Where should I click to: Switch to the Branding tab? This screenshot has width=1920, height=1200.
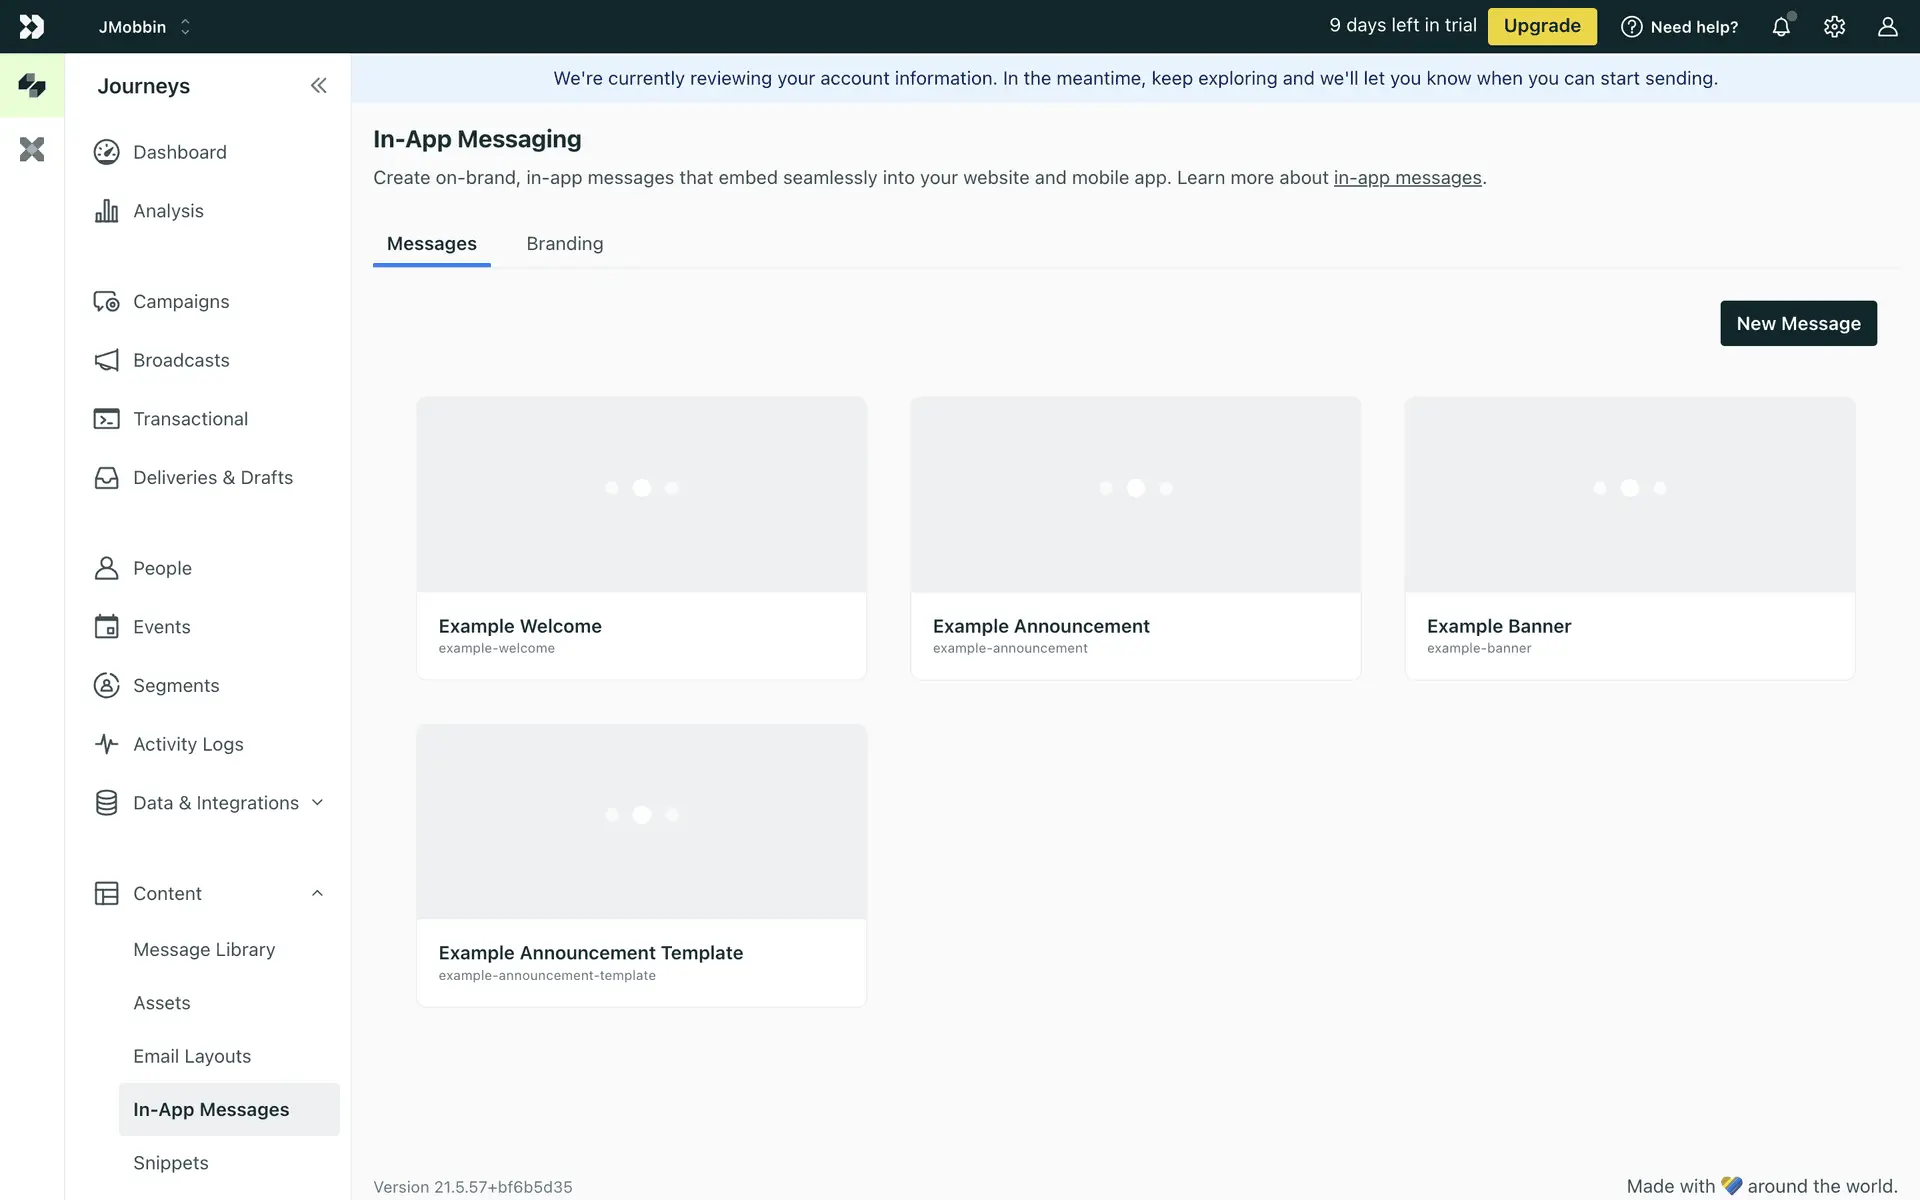tap(564, 244)
